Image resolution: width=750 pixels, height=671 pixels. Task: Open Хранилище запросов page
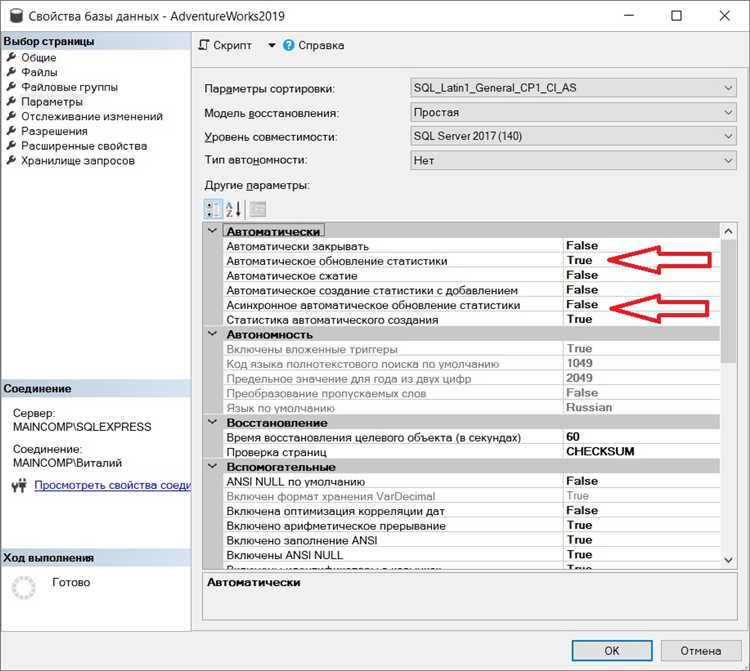(78, 161)
